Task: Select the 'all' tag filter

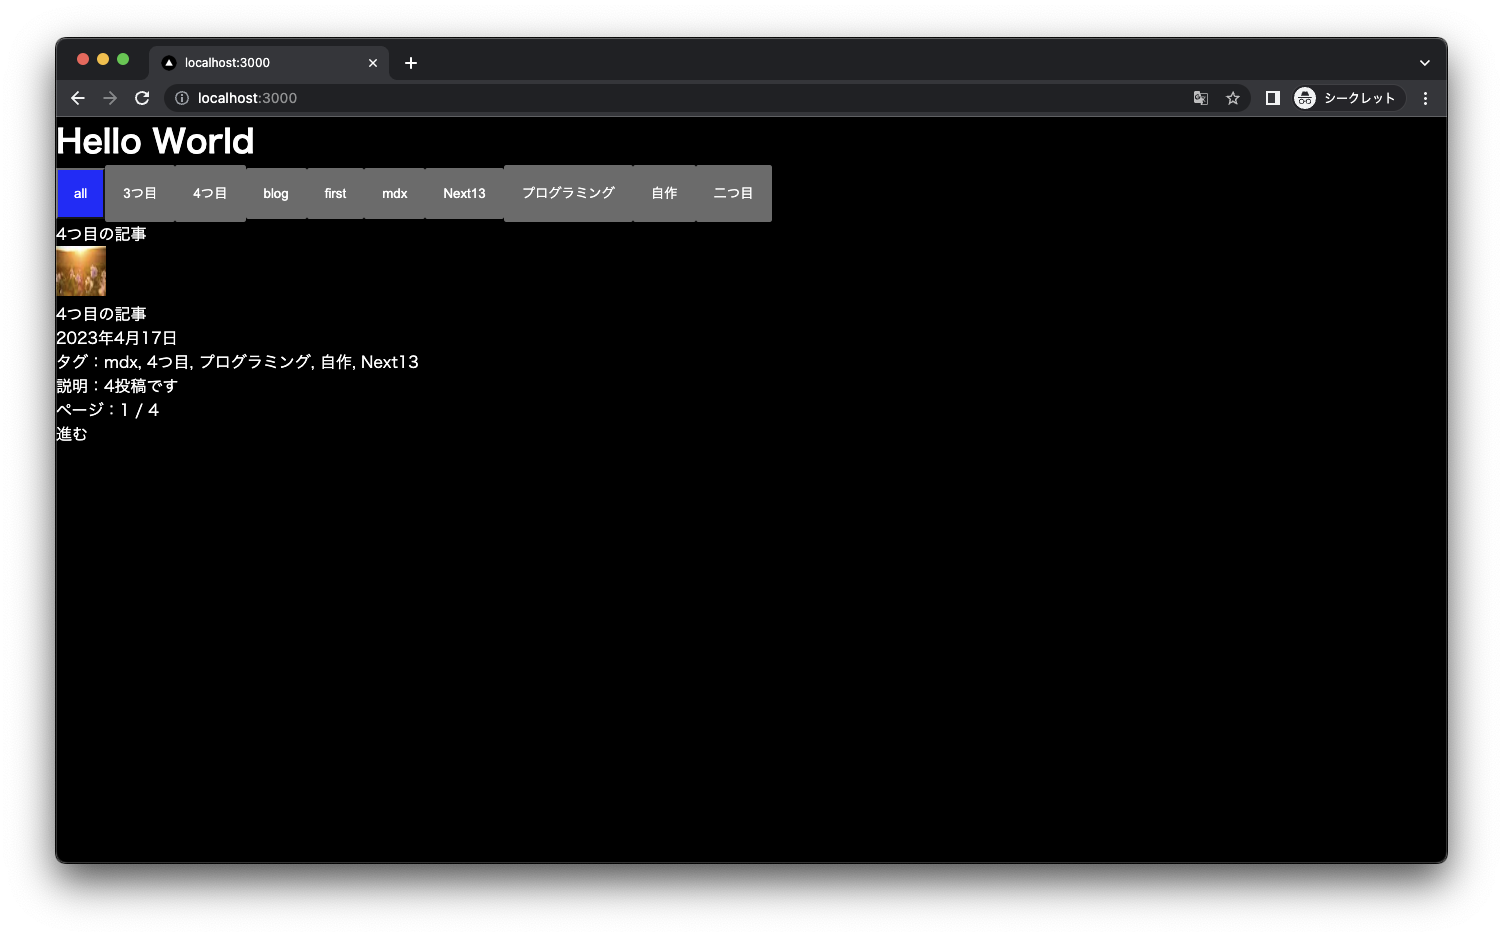Action: tap(80, 194)
